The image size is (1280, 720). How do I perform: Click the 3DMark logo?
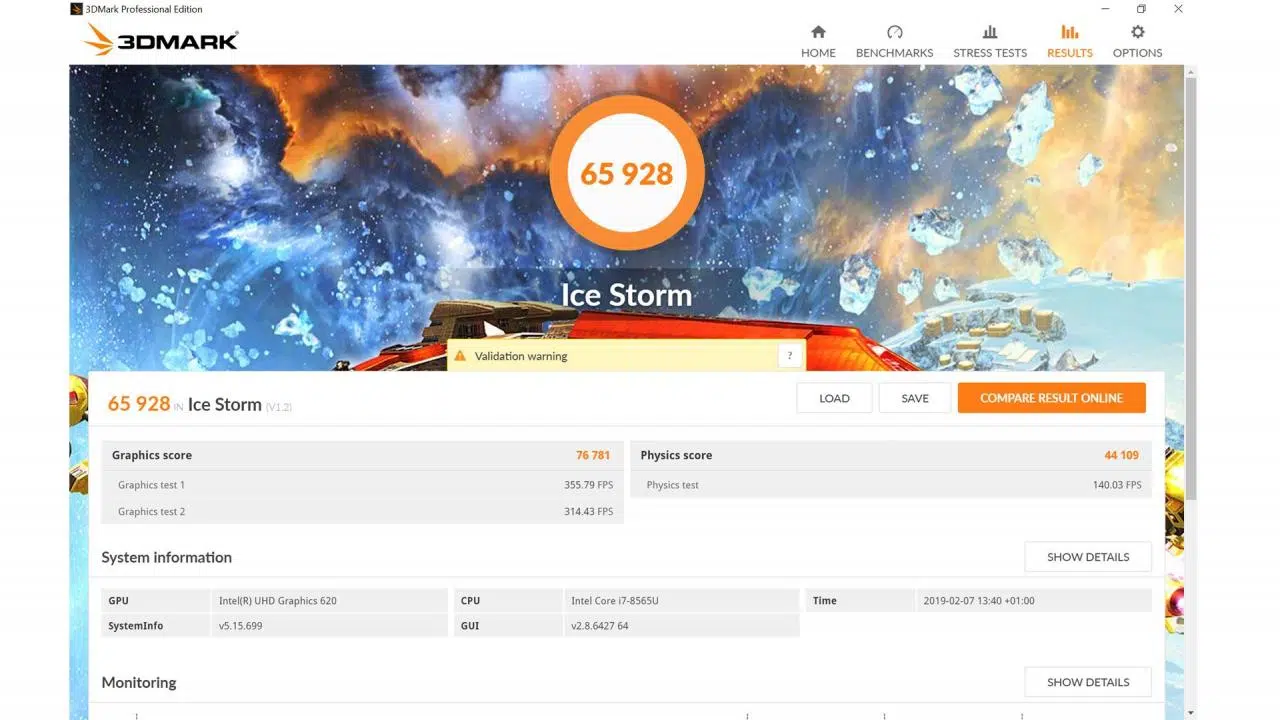point(161,41)
